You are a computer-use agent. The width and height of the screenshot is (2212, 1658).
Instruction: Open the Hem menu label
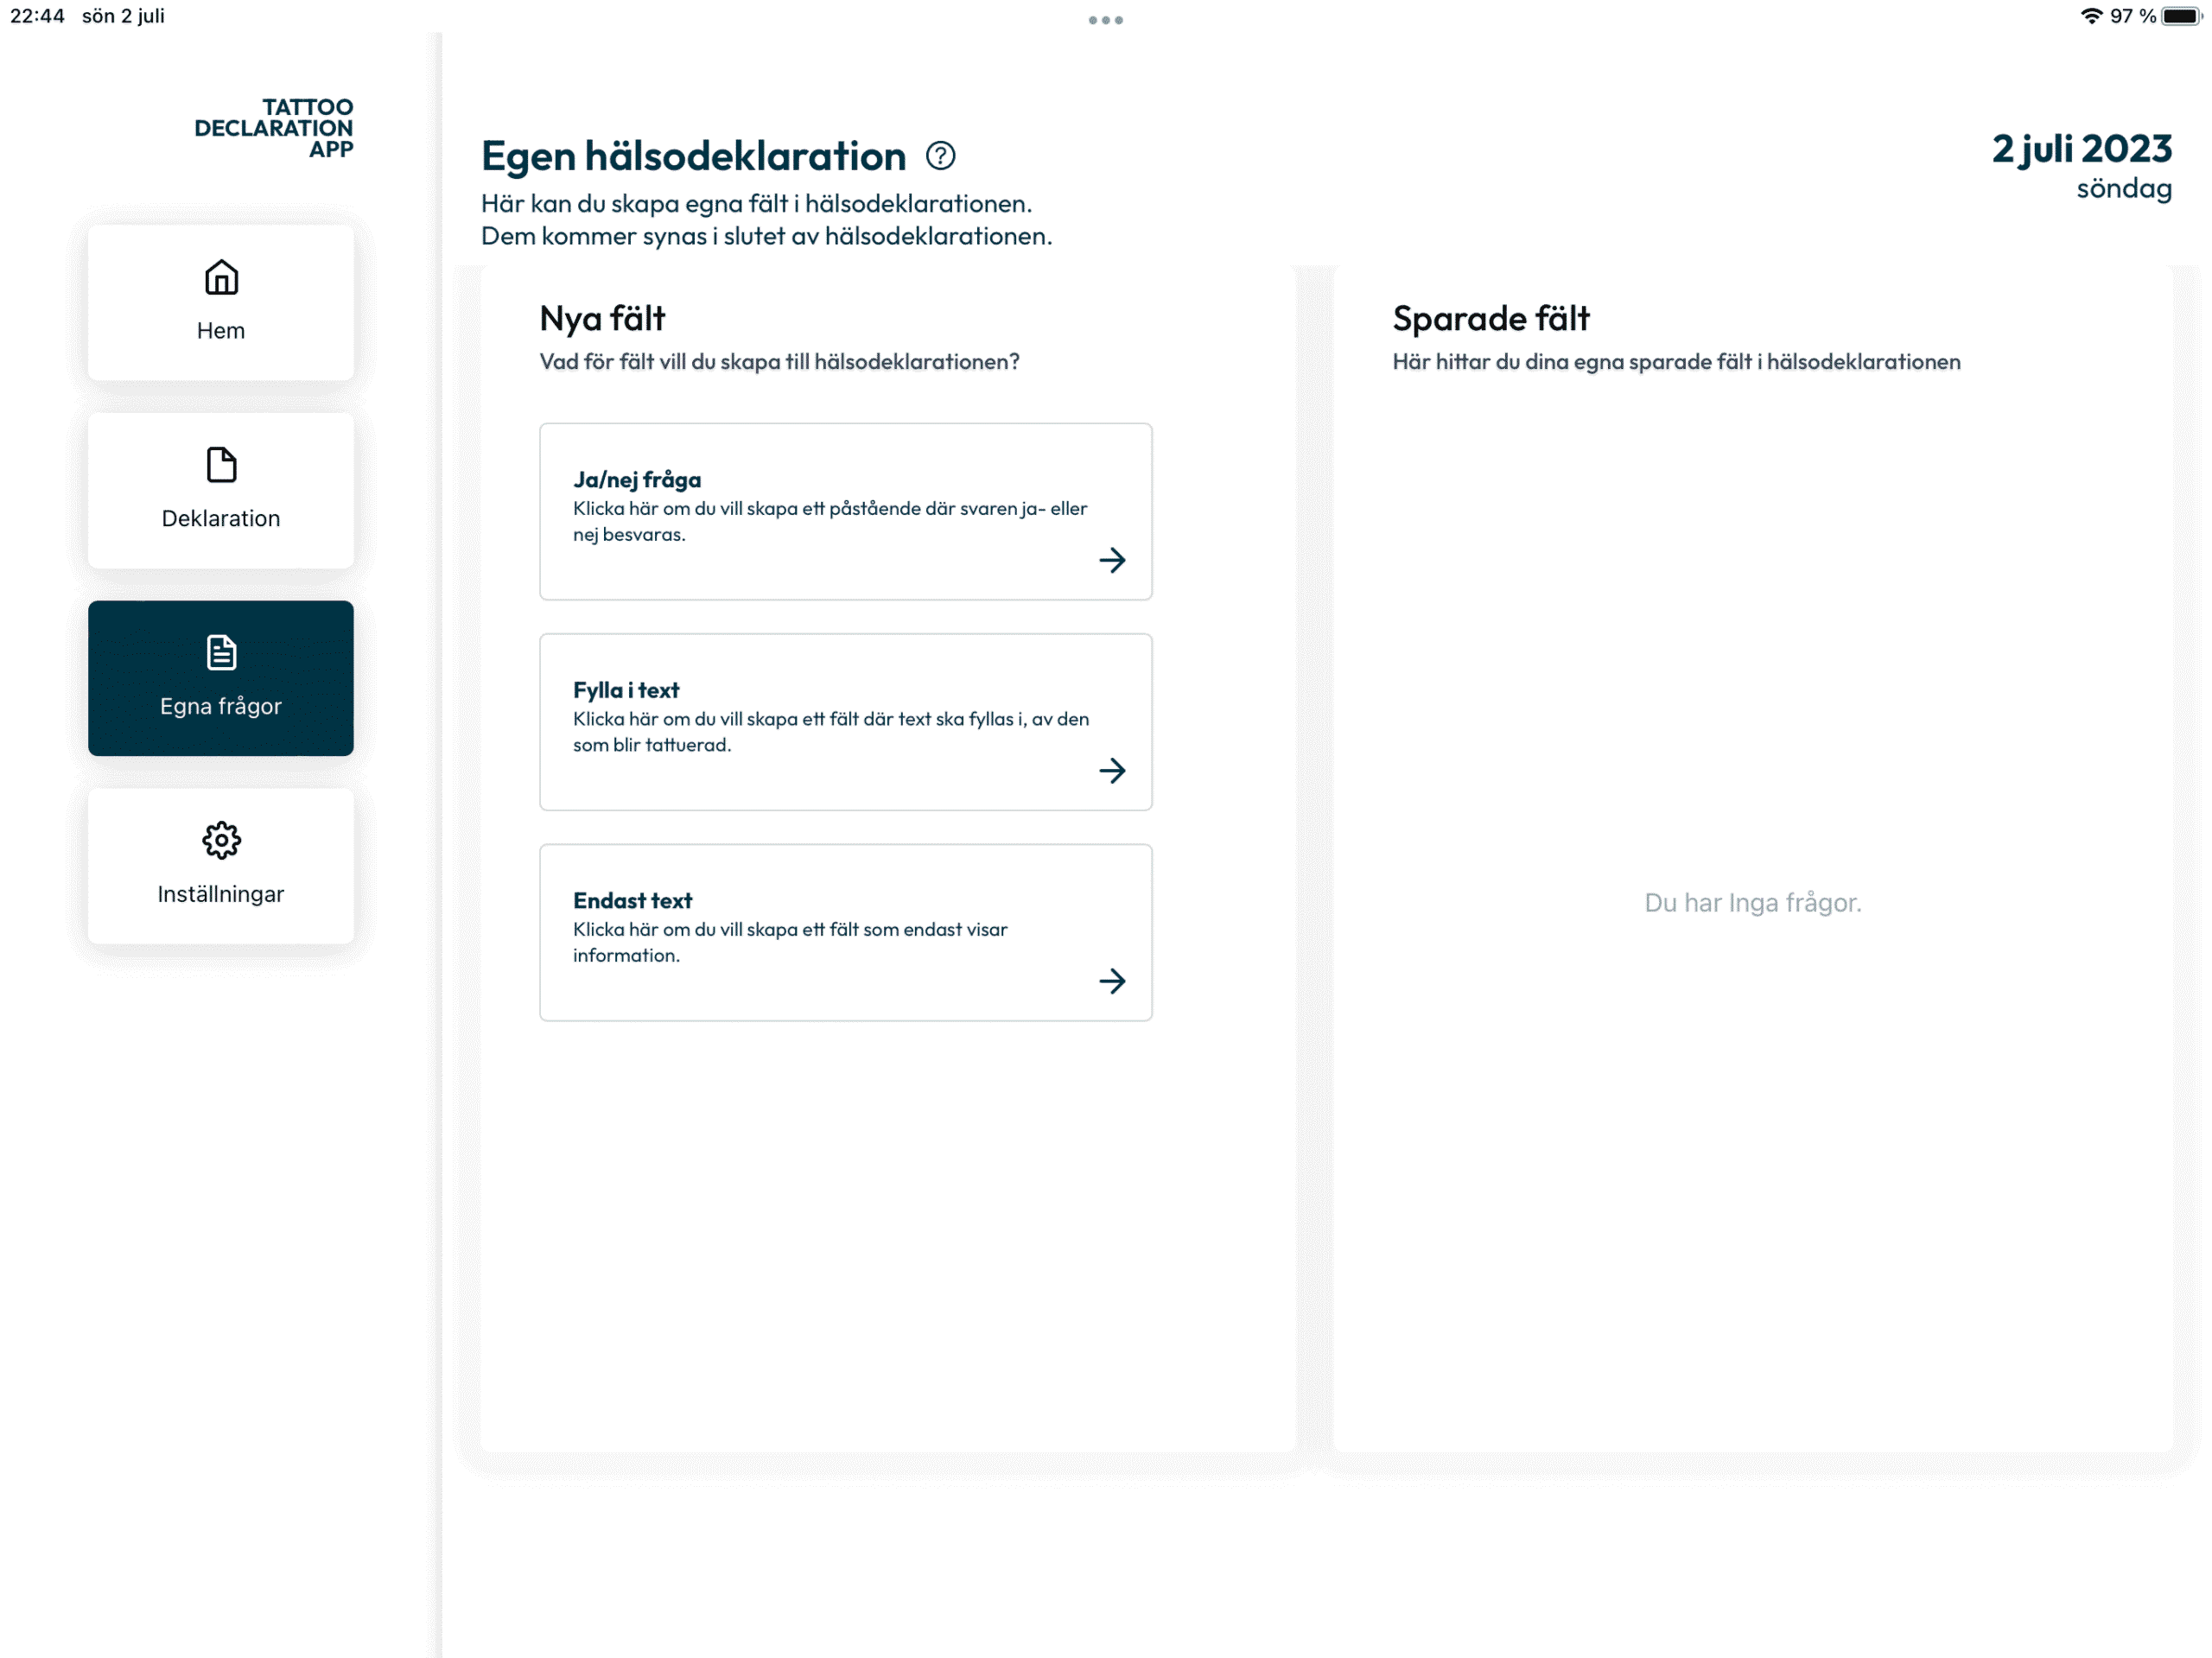tap(221, 331)
